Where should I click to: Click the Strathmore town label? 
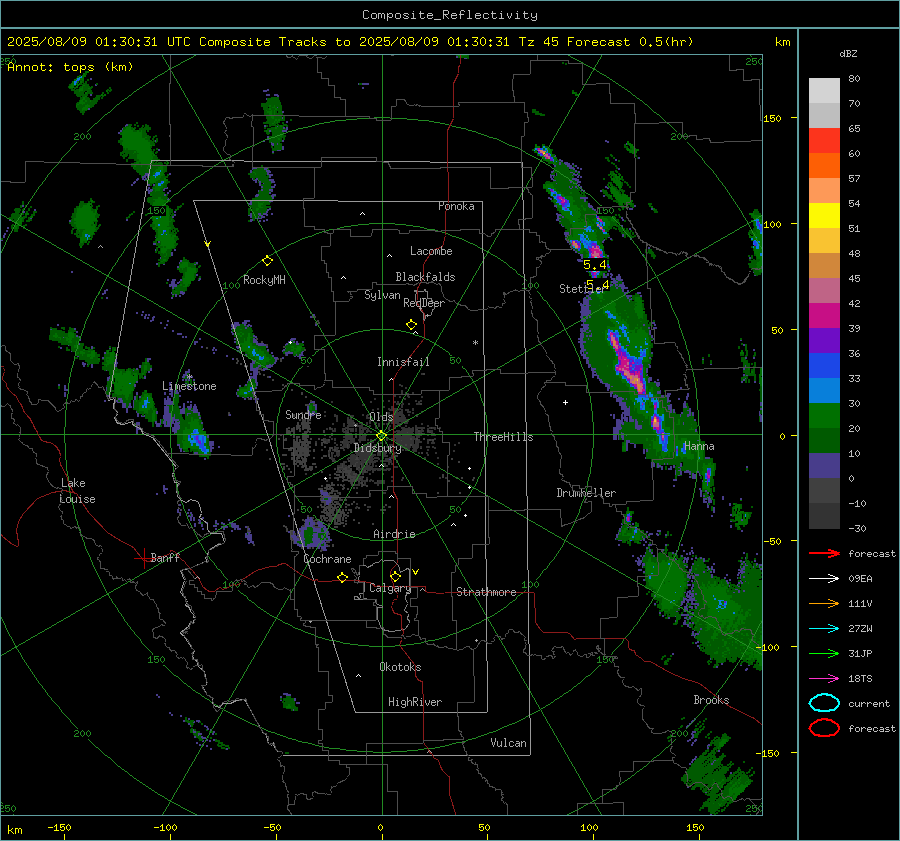[486, 592]
